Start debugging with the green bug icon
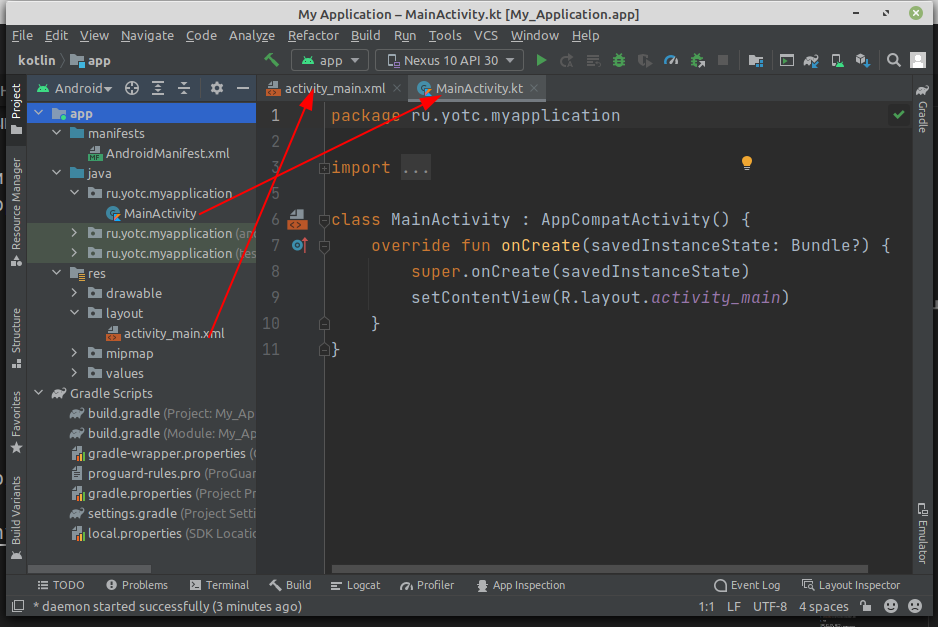This screenshot has width=938, height=627. [619, 60]
